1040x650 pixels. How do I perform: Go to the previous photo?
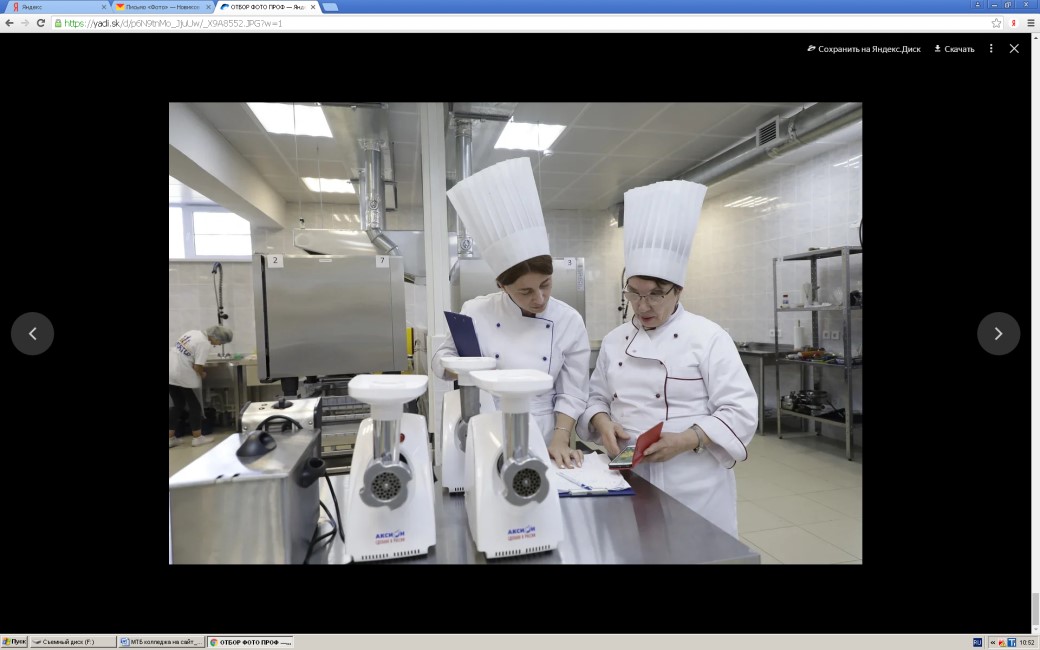[x=32, y=334]
